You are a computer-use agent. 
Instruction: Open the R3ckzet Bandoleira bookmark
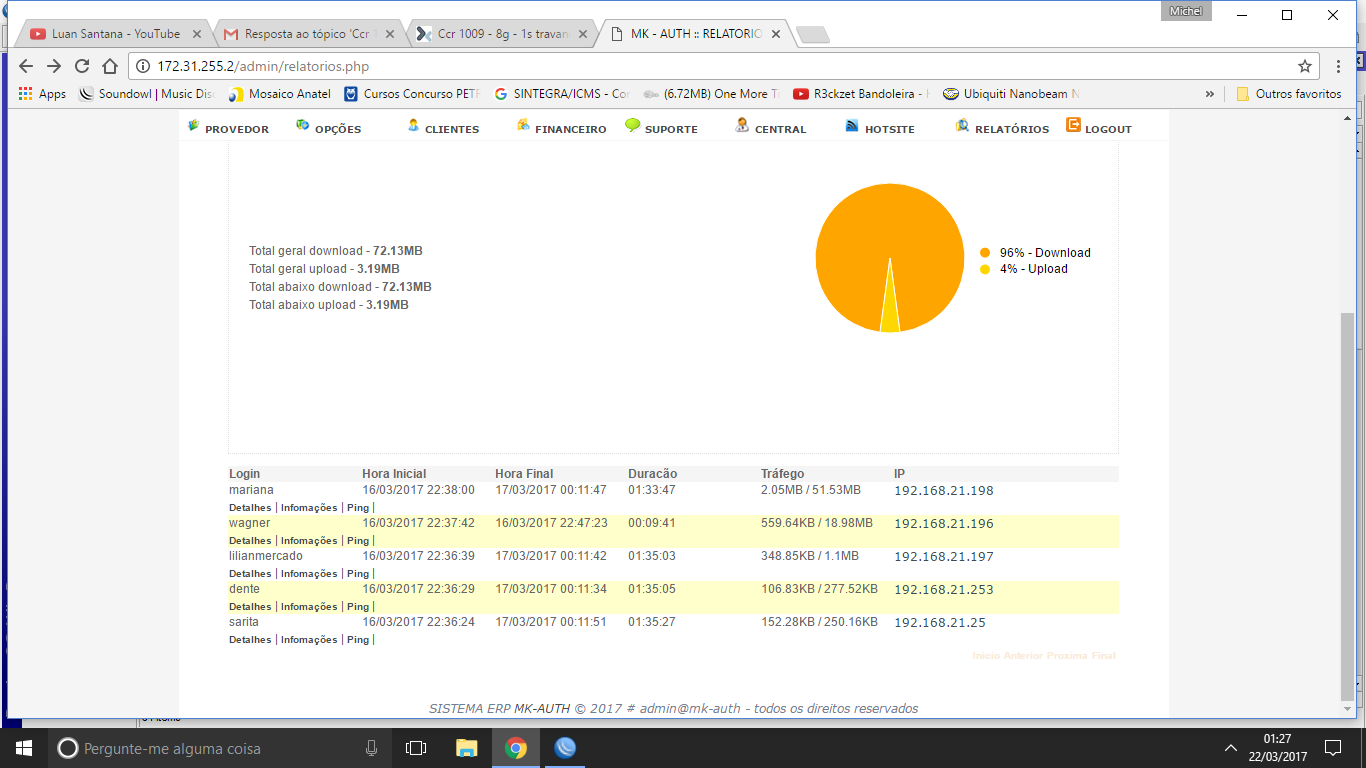[861, 94]
